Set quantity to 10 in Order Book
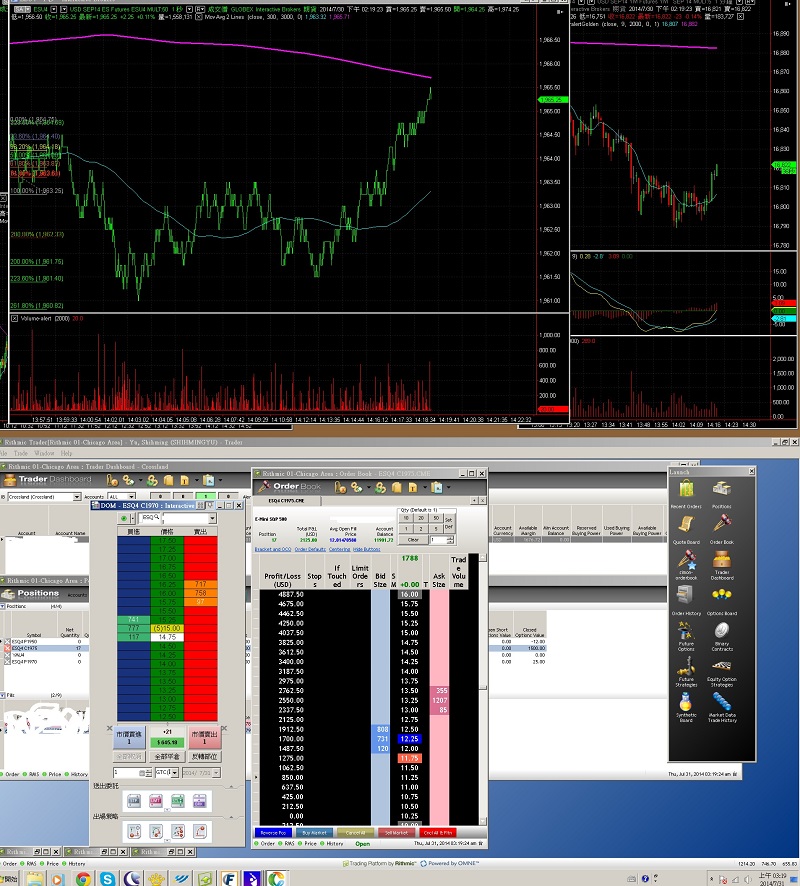The height and width of the screenshot is (886, 800). coord(406,518)
